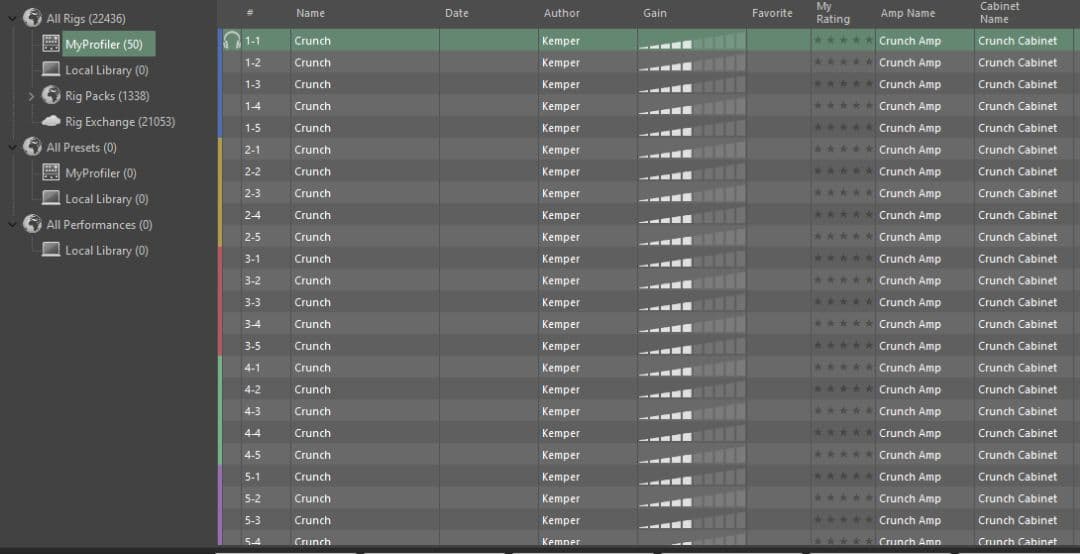1080x554 pixels.
Task: Select the Crunch rig in row 5-2
Action: pos(312,499)
